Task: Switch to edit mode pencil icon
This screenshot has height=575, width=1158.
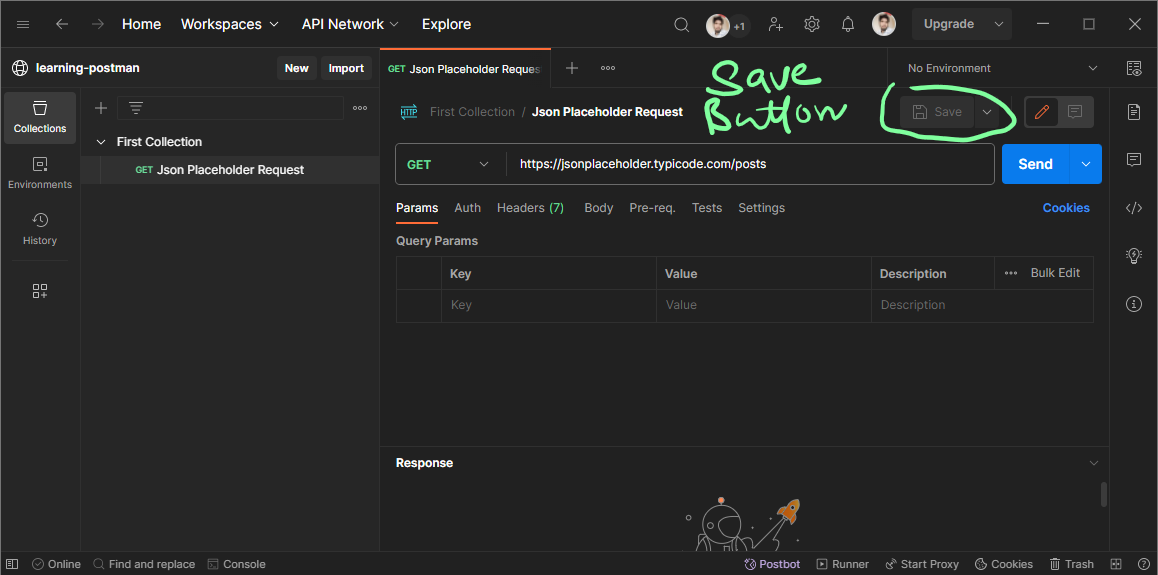Action: [x=1042, y=112]
